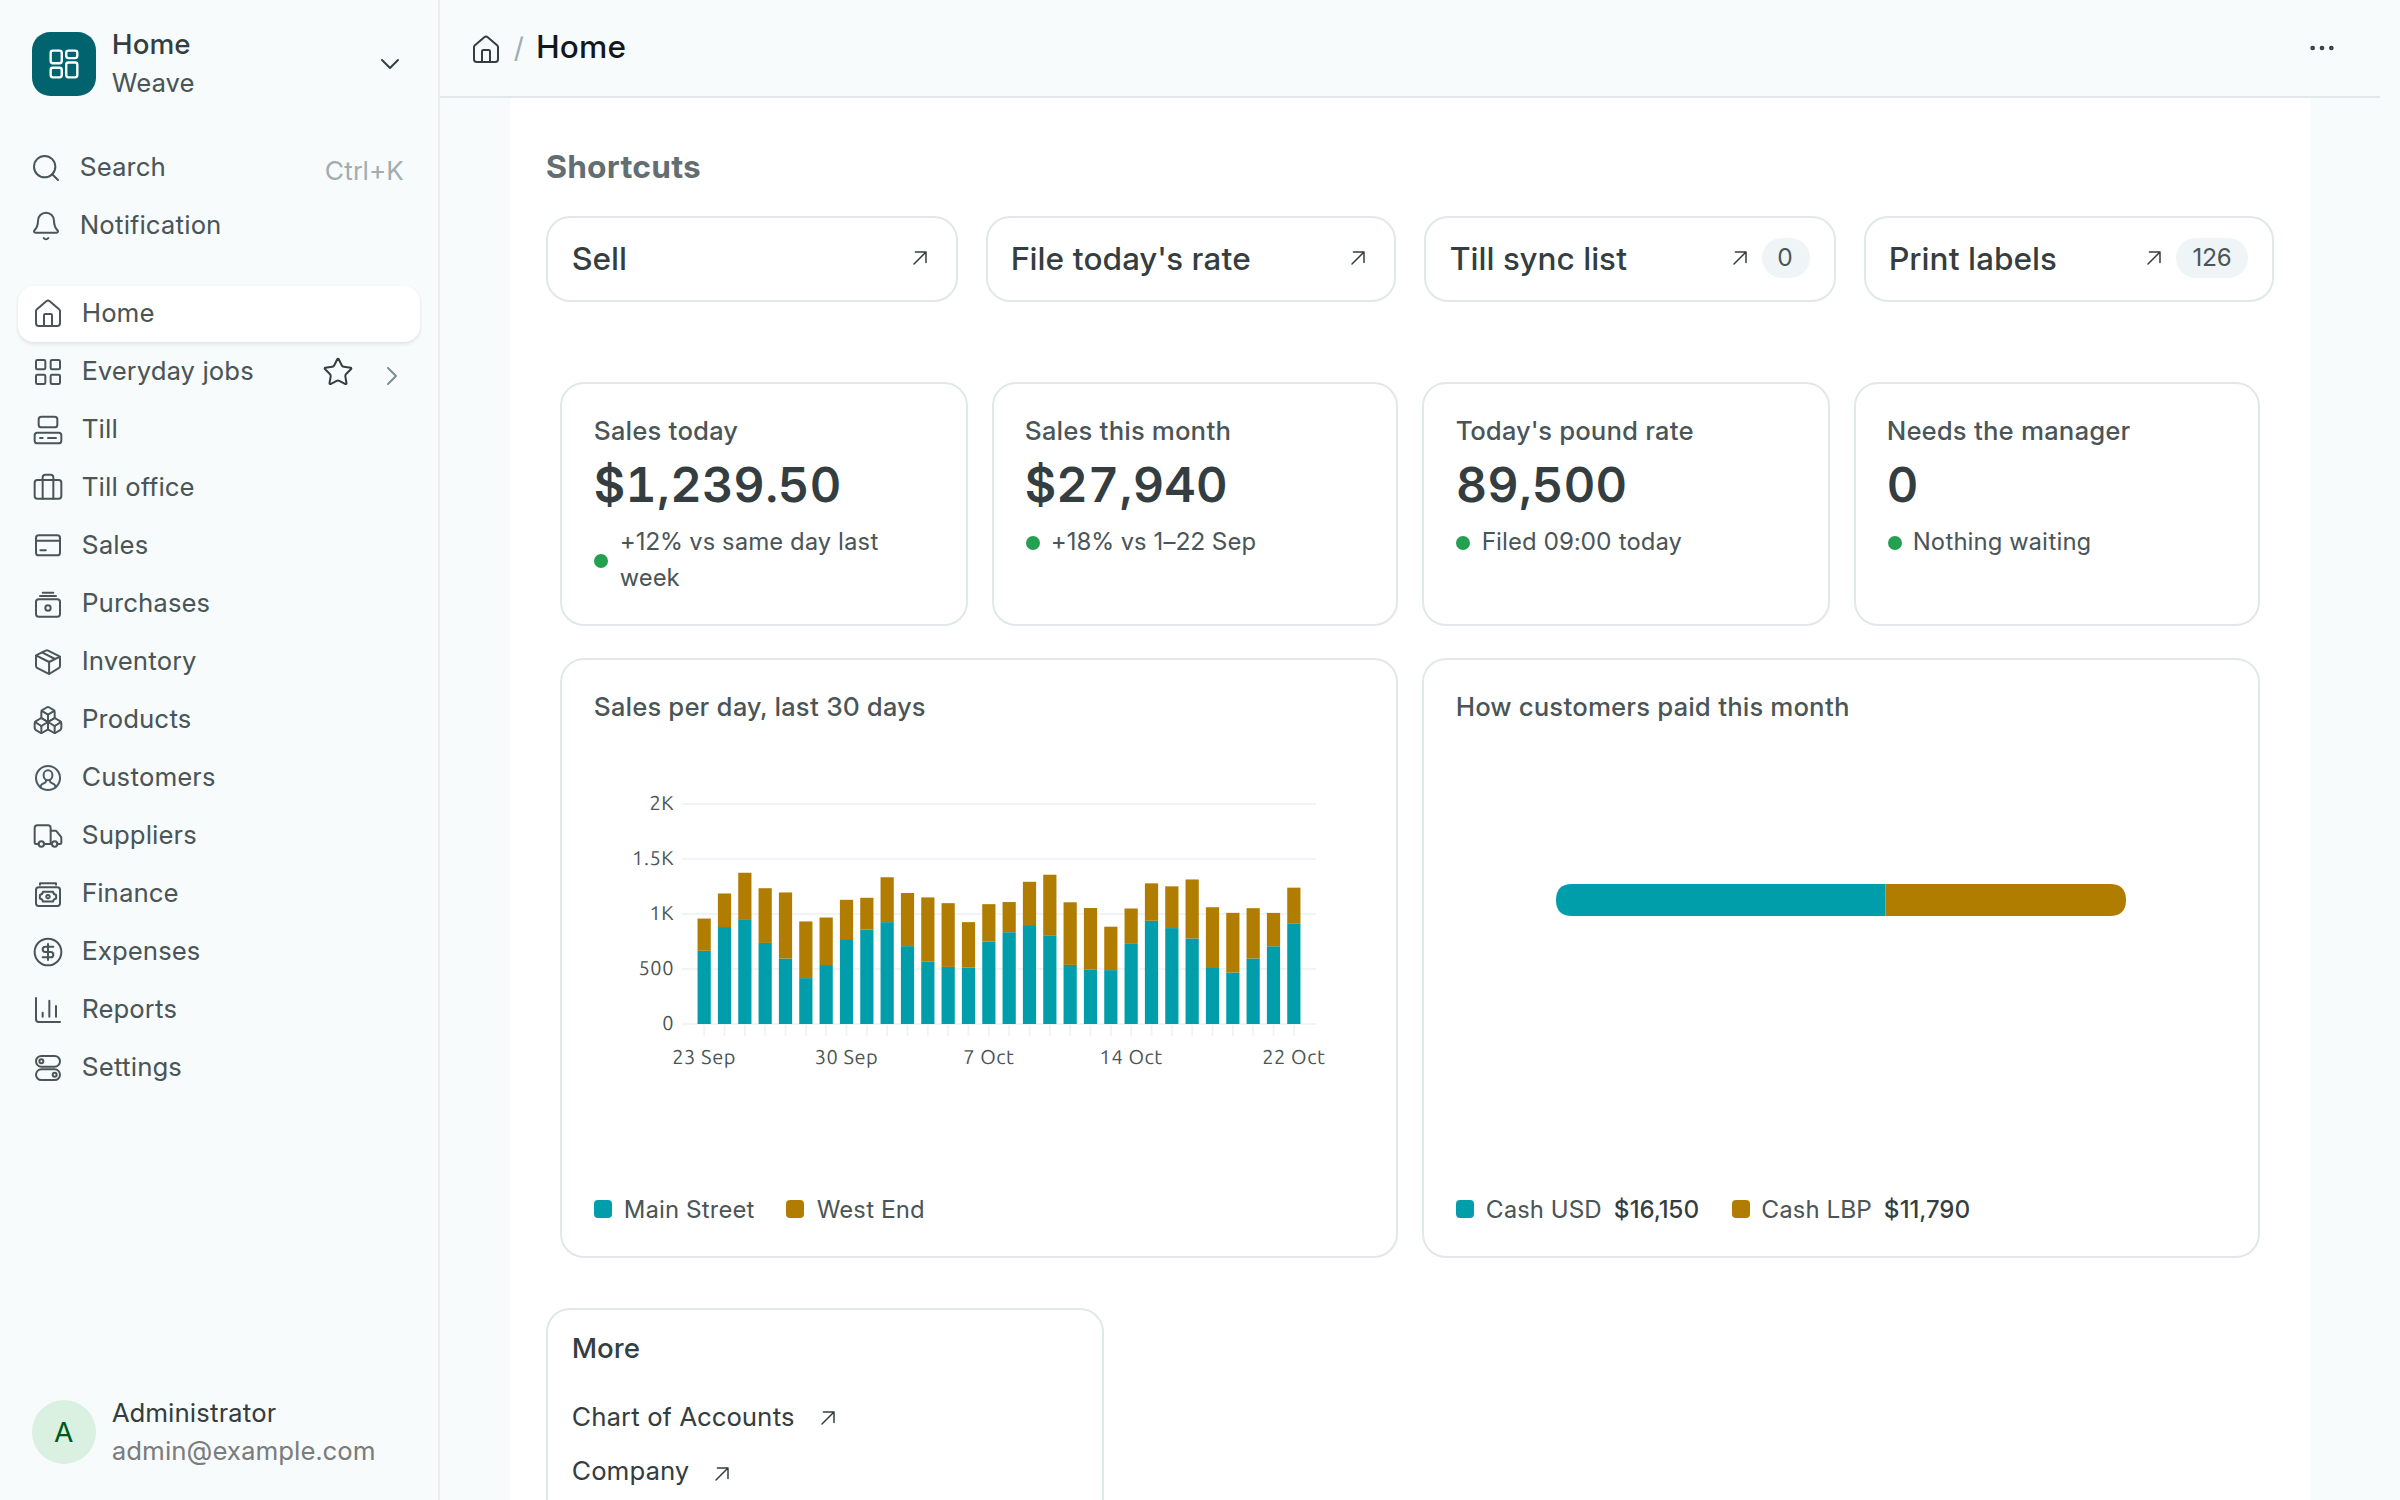Viewport: 2400px width, 1500px height.
Task: Open the Sell shortcut
Action: click(x=752, y=259)
